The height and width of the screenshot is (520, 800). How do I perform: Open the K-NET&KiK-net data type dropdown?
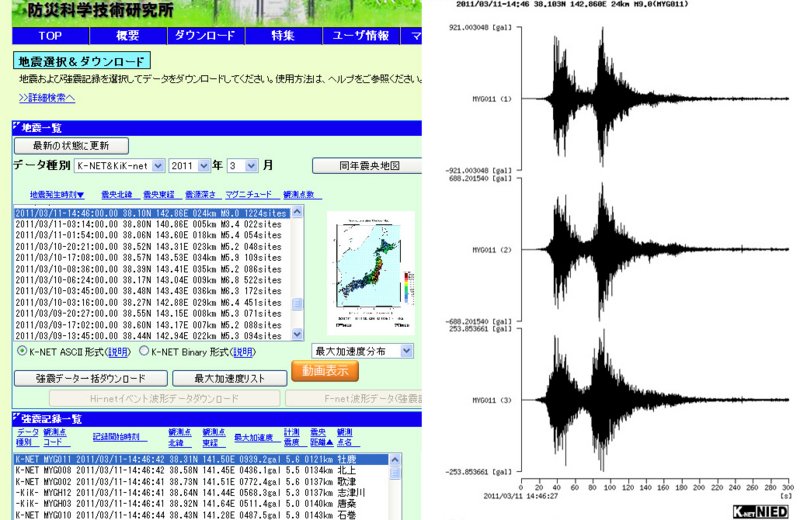(x=119, y=166)
